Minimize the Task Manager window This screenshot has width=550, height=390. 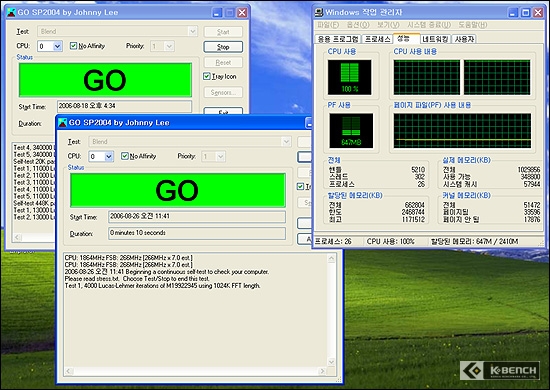[513, 13]
